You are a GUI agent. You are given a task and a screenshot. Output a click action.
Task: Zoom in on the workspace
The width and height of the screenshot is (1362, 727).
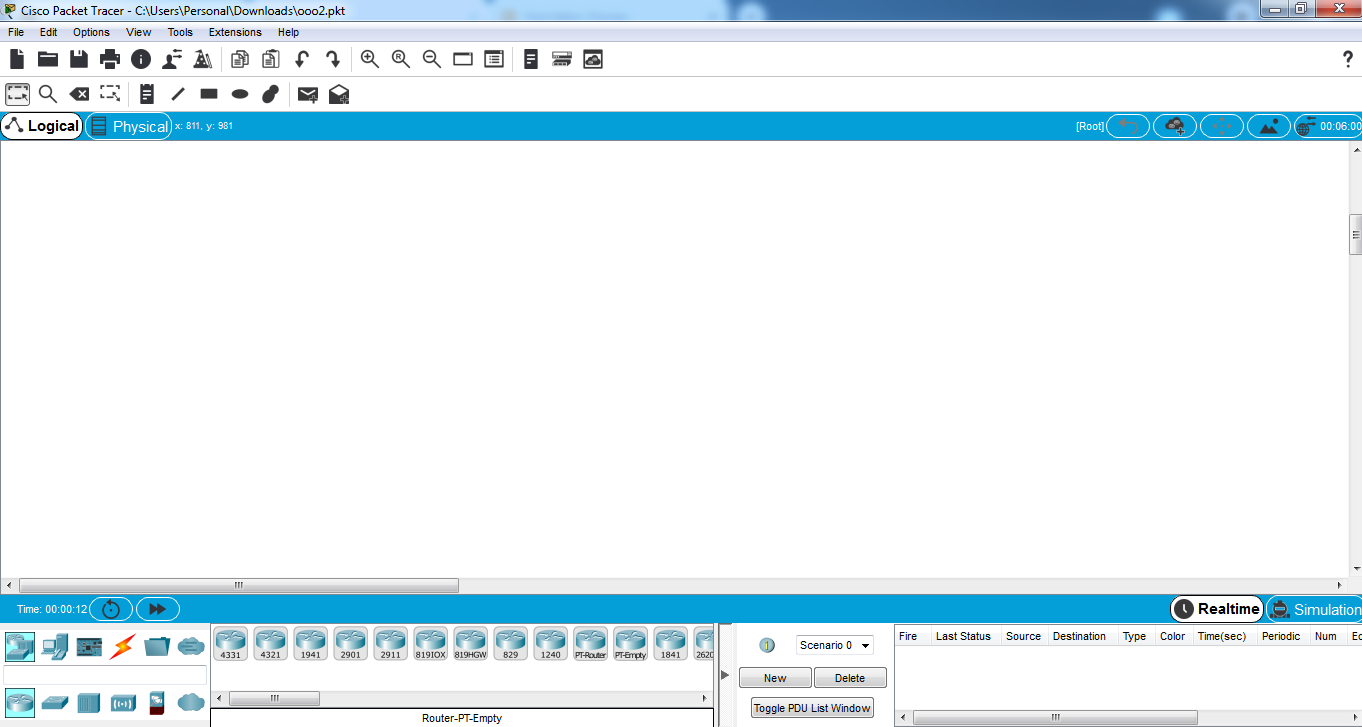(x=370, y=59)
